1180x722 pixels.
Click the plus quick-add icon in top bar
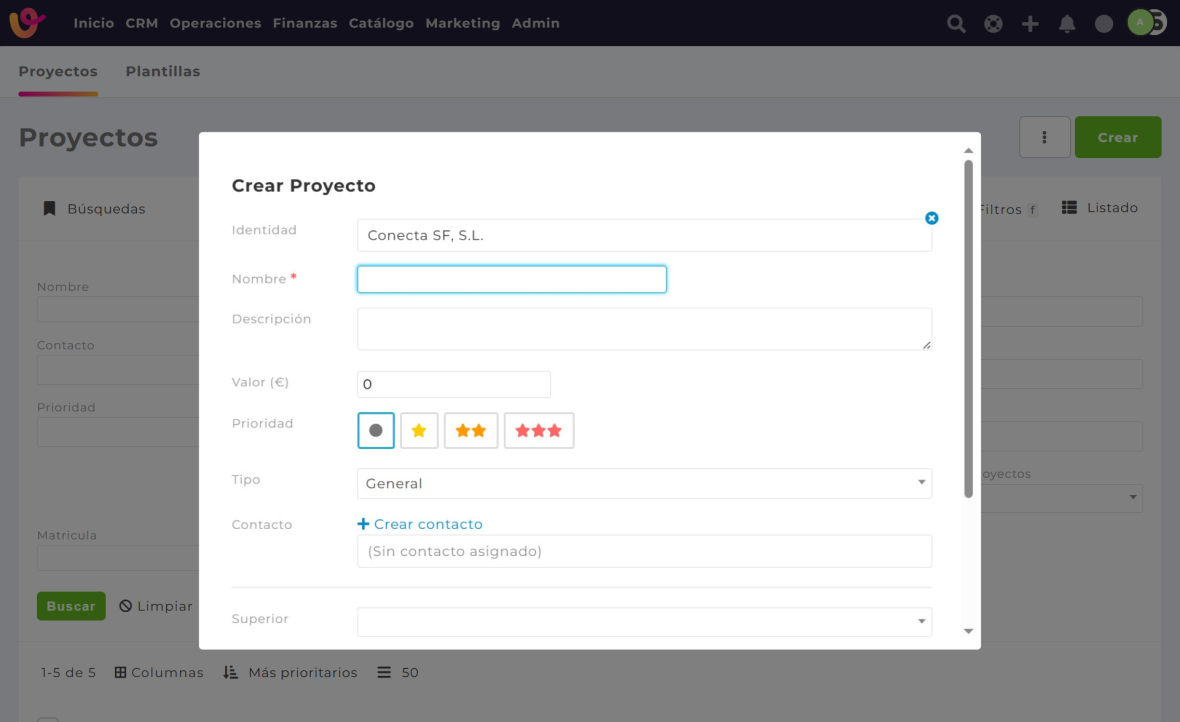pyautogui.click(x=1030, y=24)
